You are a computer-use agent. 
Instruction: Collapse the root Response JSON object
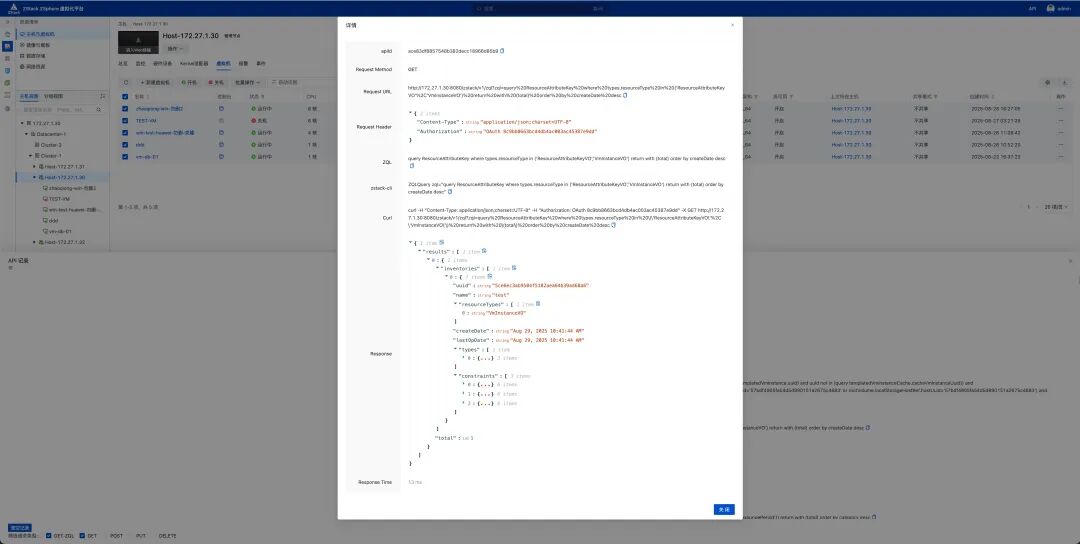pyautogui.click(x=411, y=242)
